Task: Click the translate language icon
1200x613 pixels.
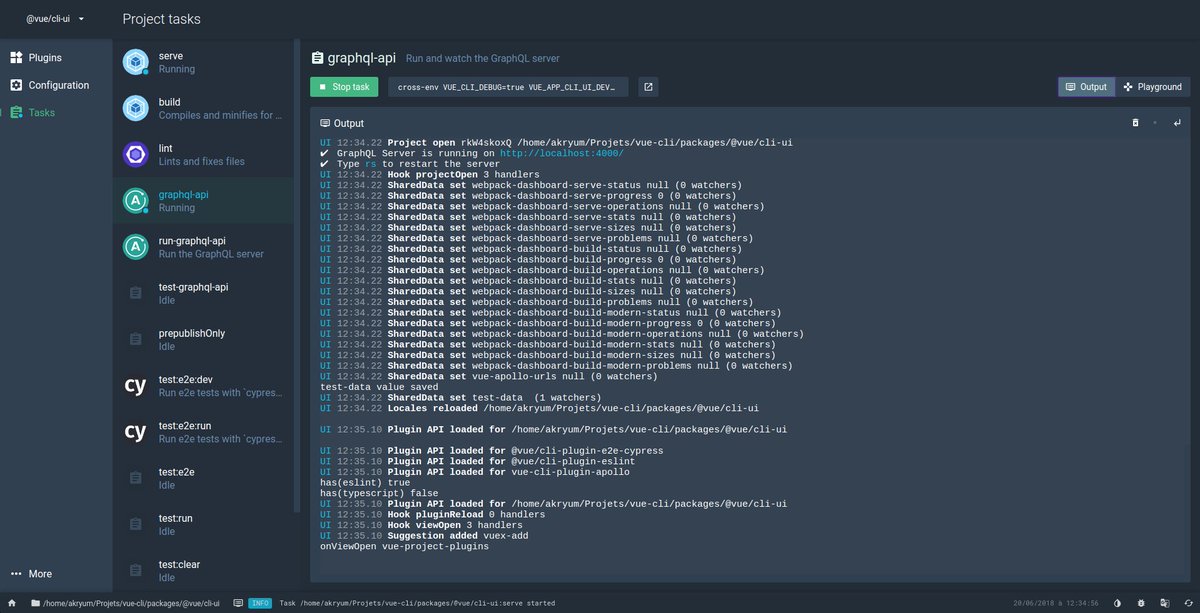Action: point(1164,603)
